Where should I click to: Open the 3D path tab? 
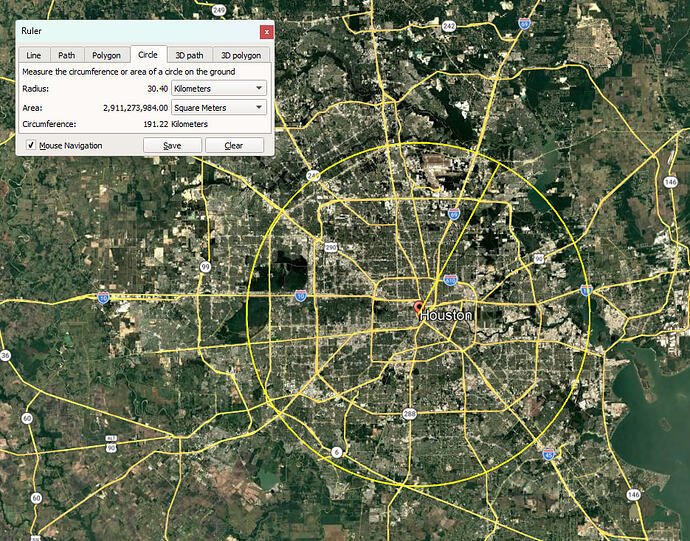point(189,55)
